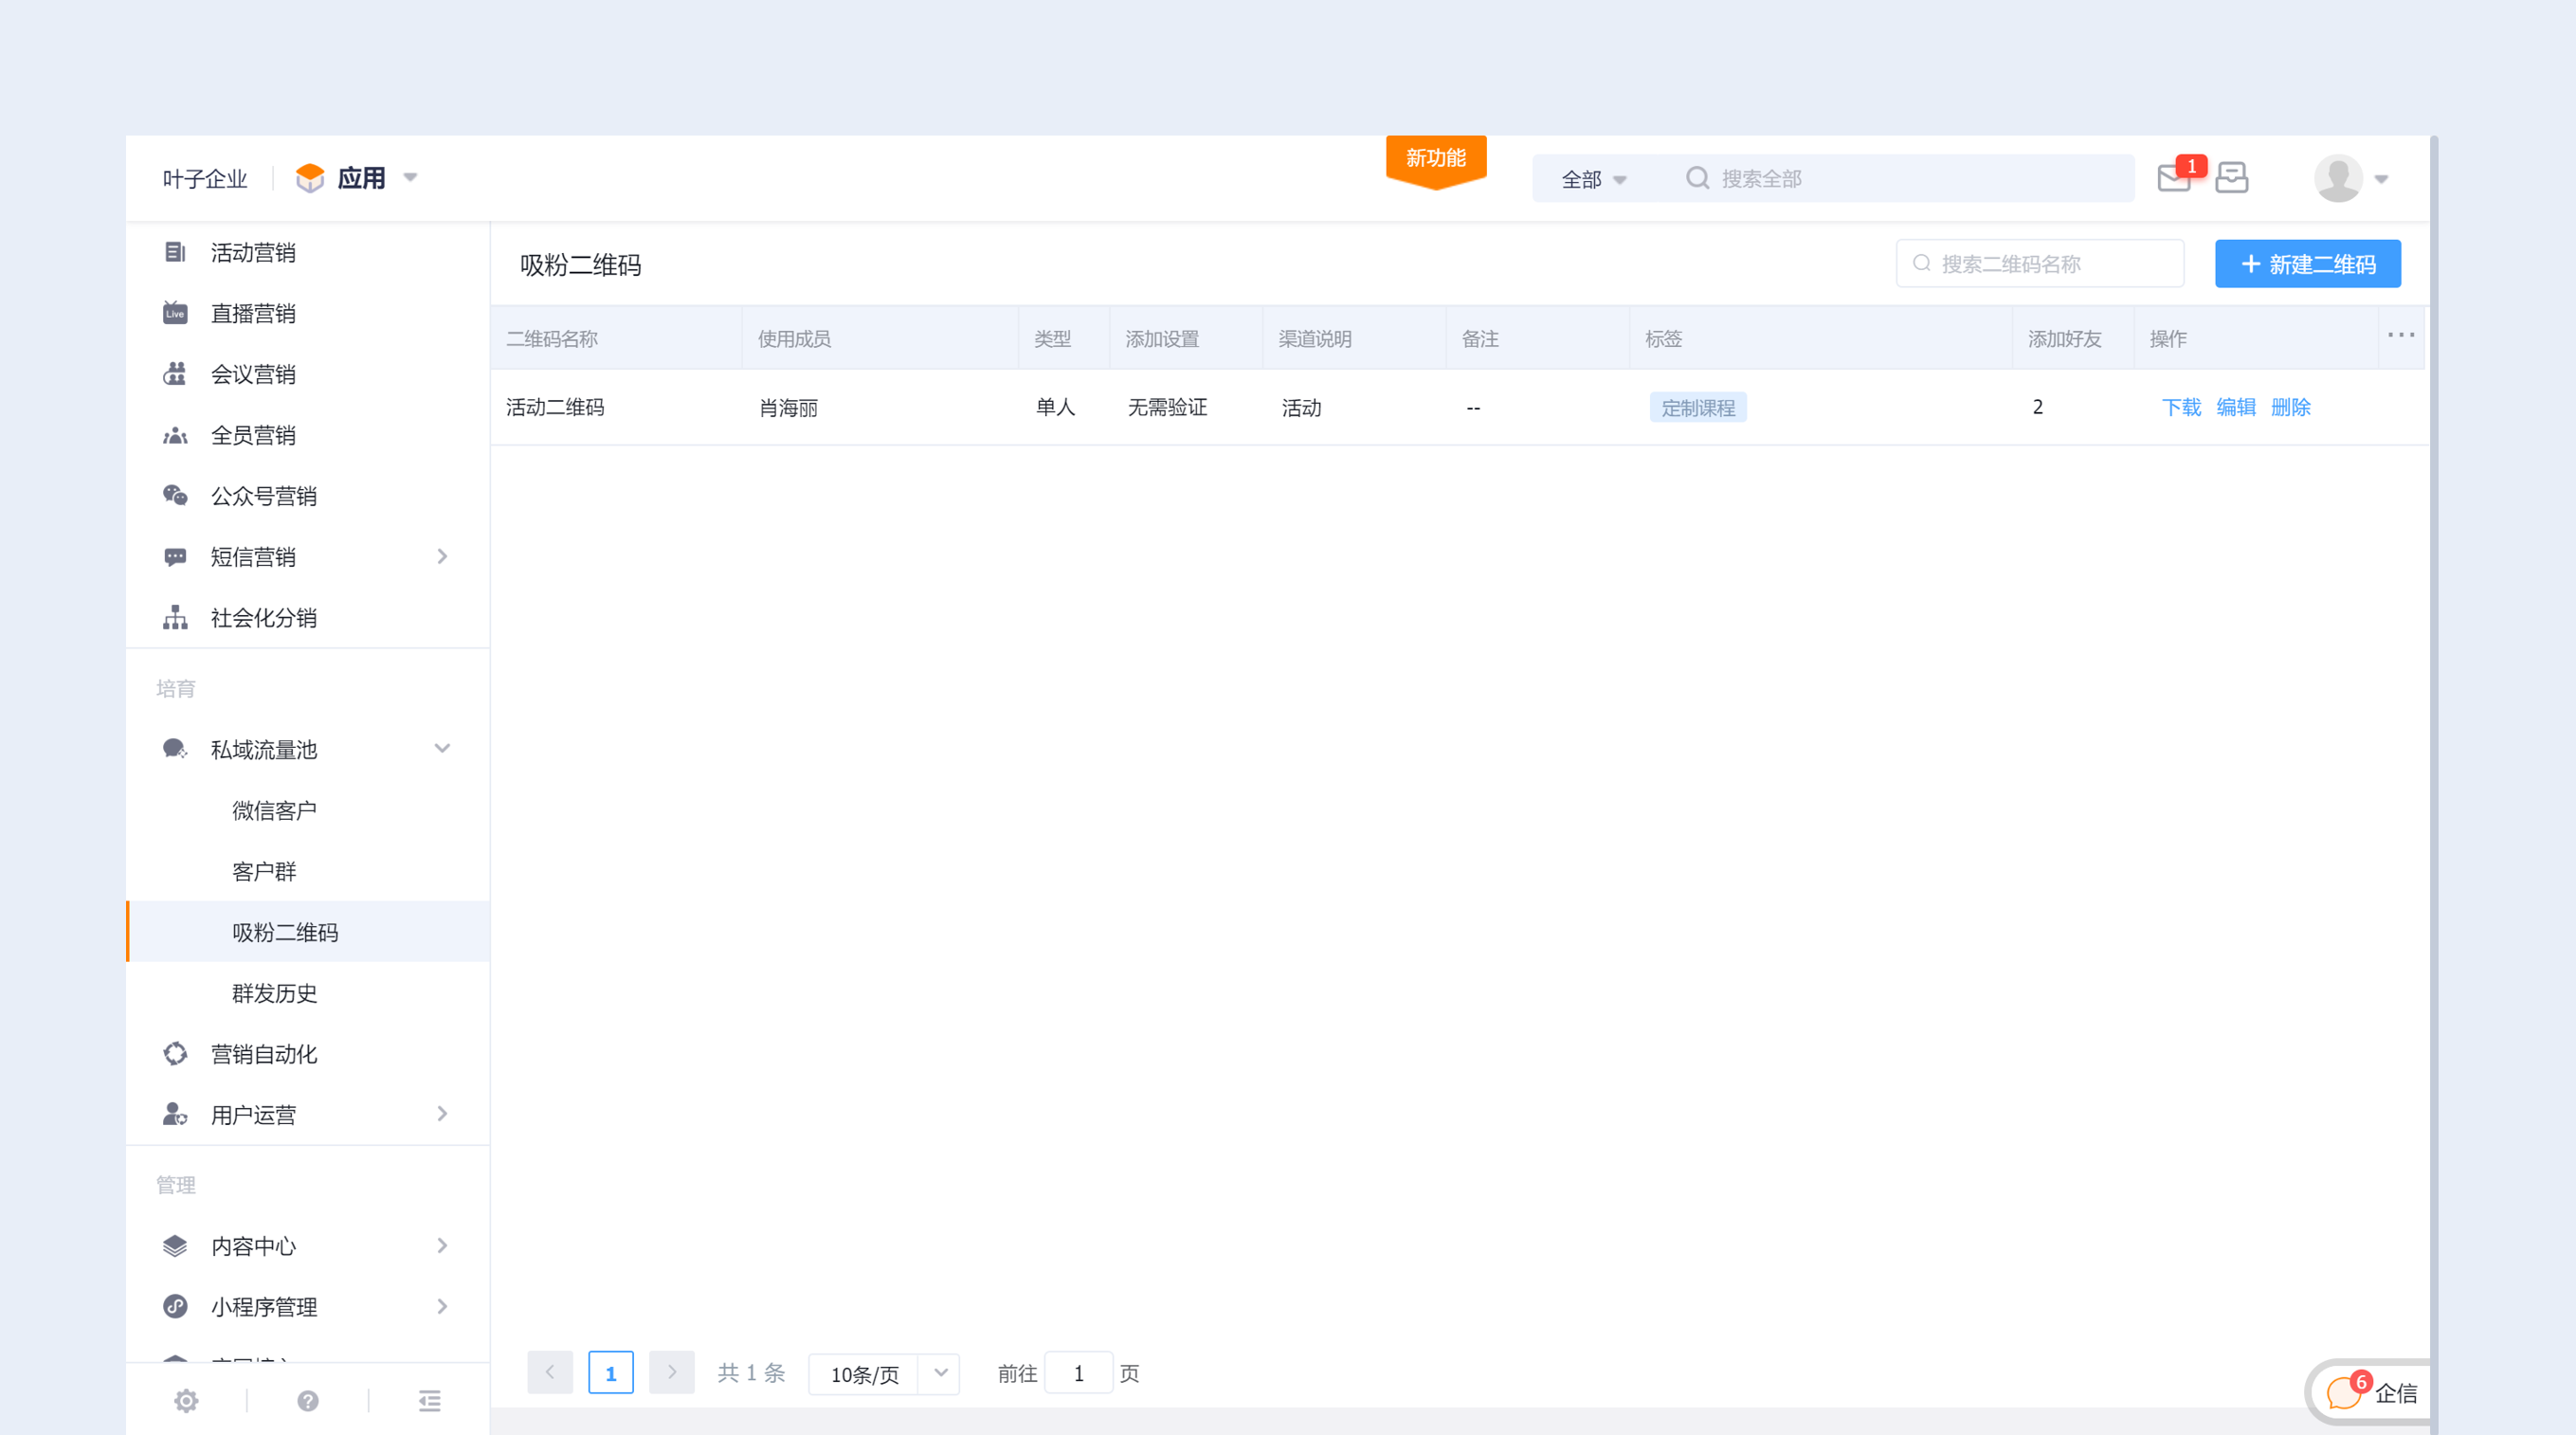Click the 营销自动化 cycle icon
The height and width of the screenshot is (1435, 2576).
(x=175, y=1054)
